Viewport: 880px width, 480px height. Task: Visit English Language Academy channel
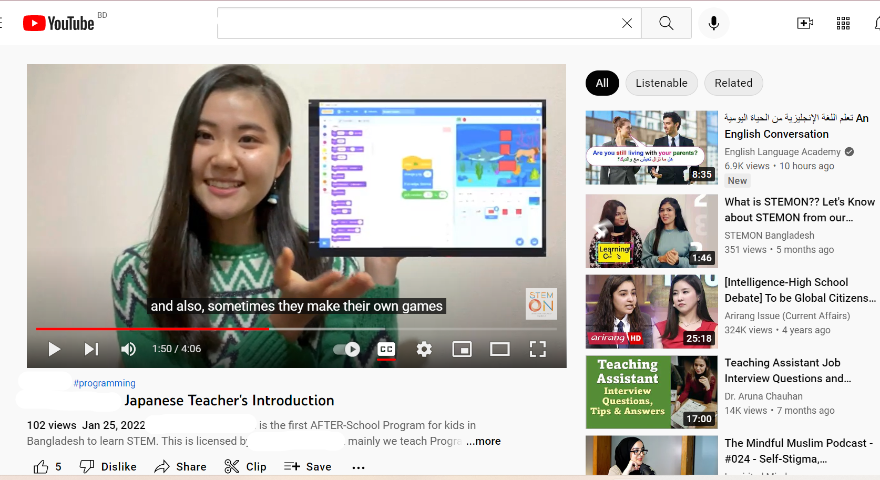[782, 152]
